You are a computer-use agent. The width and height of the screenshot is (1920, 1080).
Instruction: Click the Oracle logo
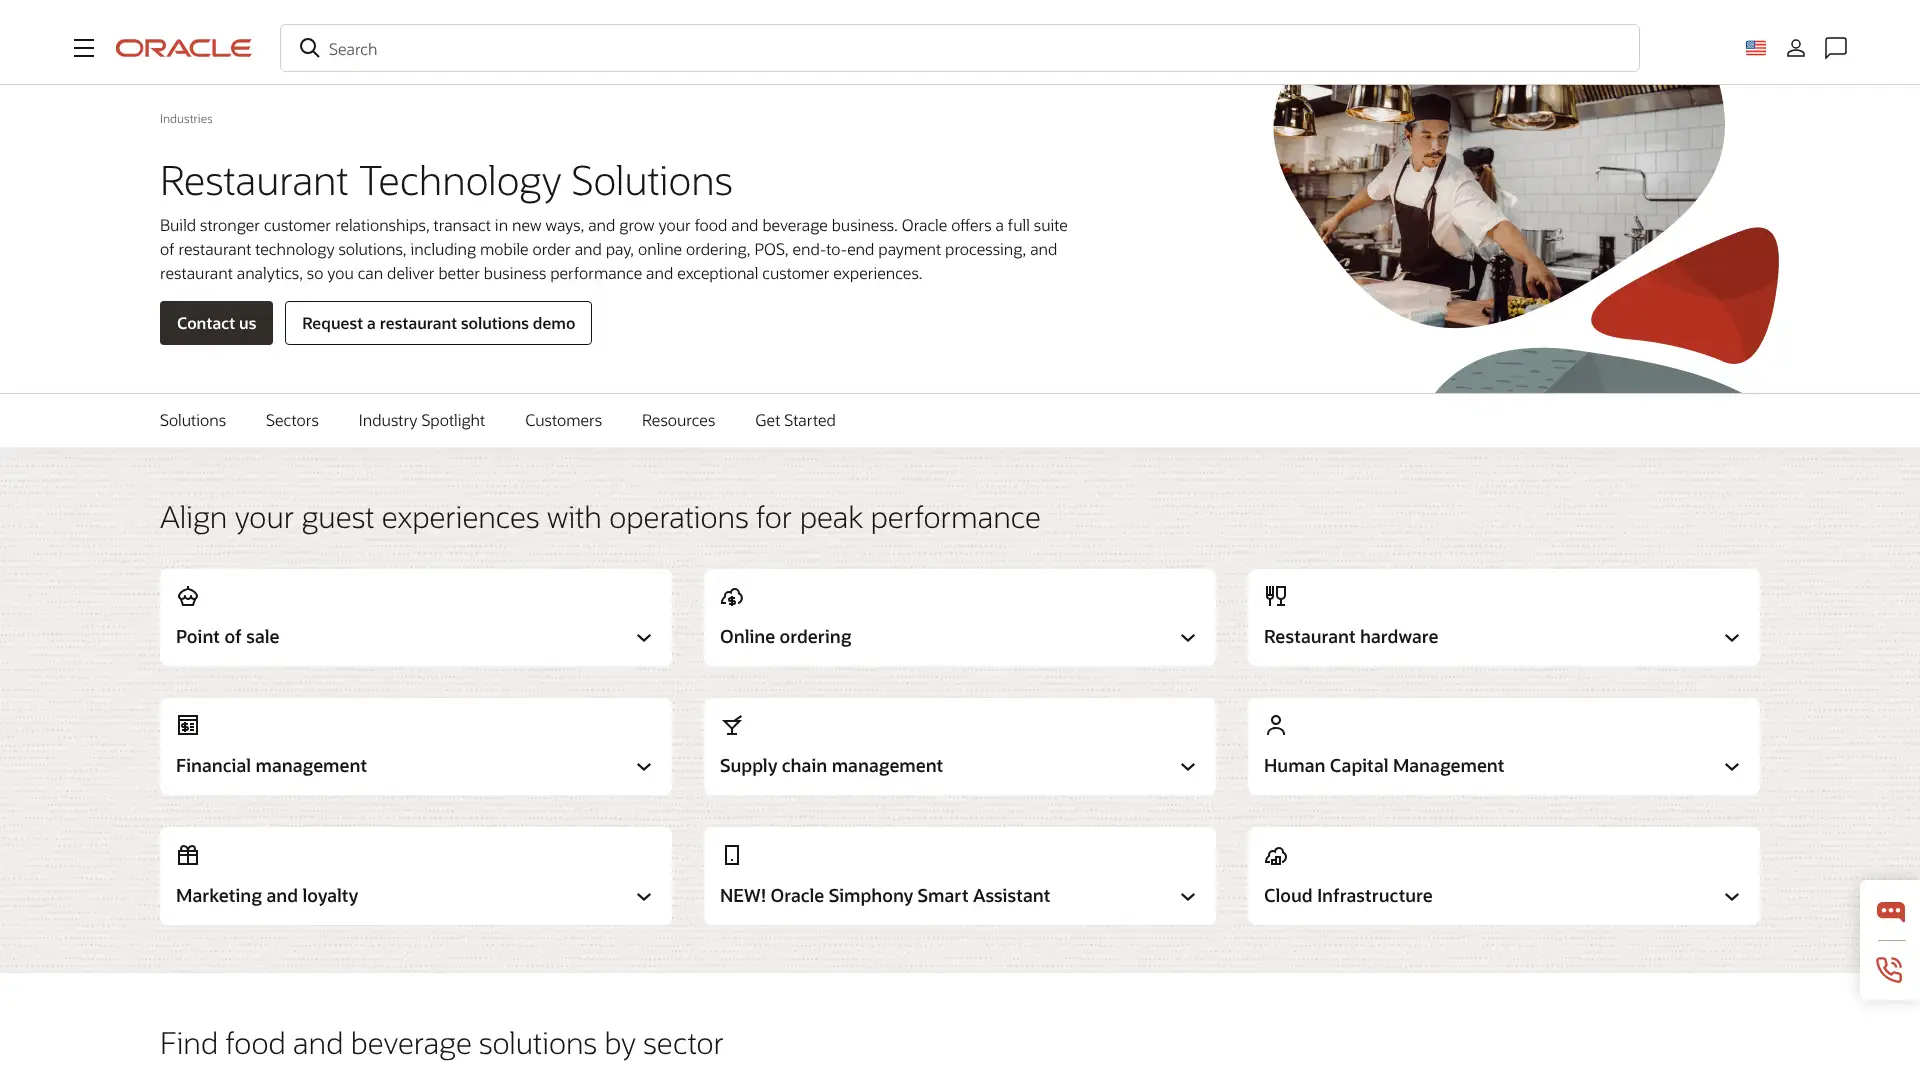click(x=183, y=48)
